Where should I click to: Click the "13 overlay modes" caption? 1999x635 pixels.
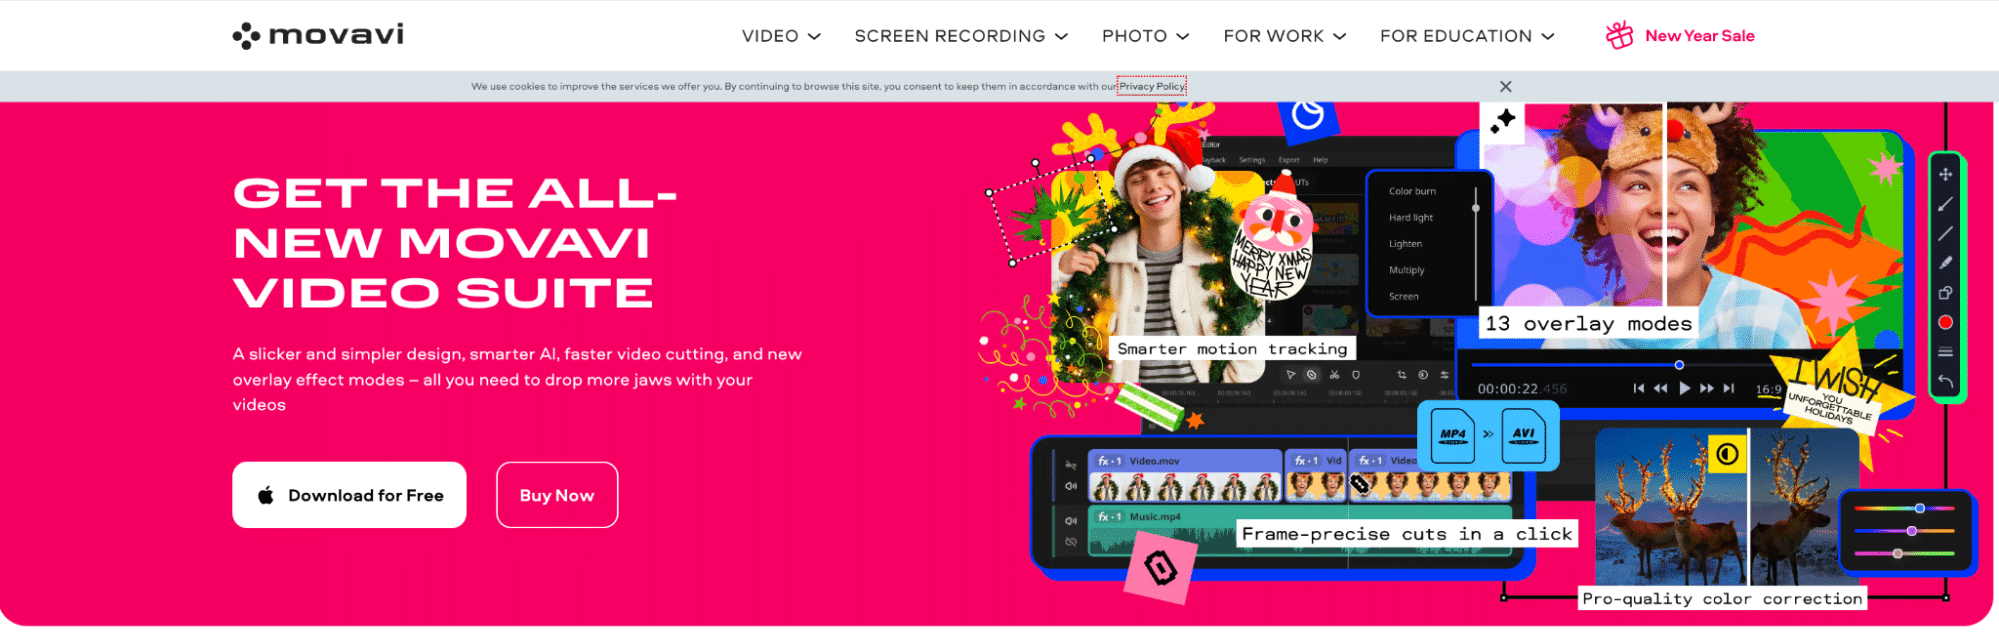point(1588,323)
